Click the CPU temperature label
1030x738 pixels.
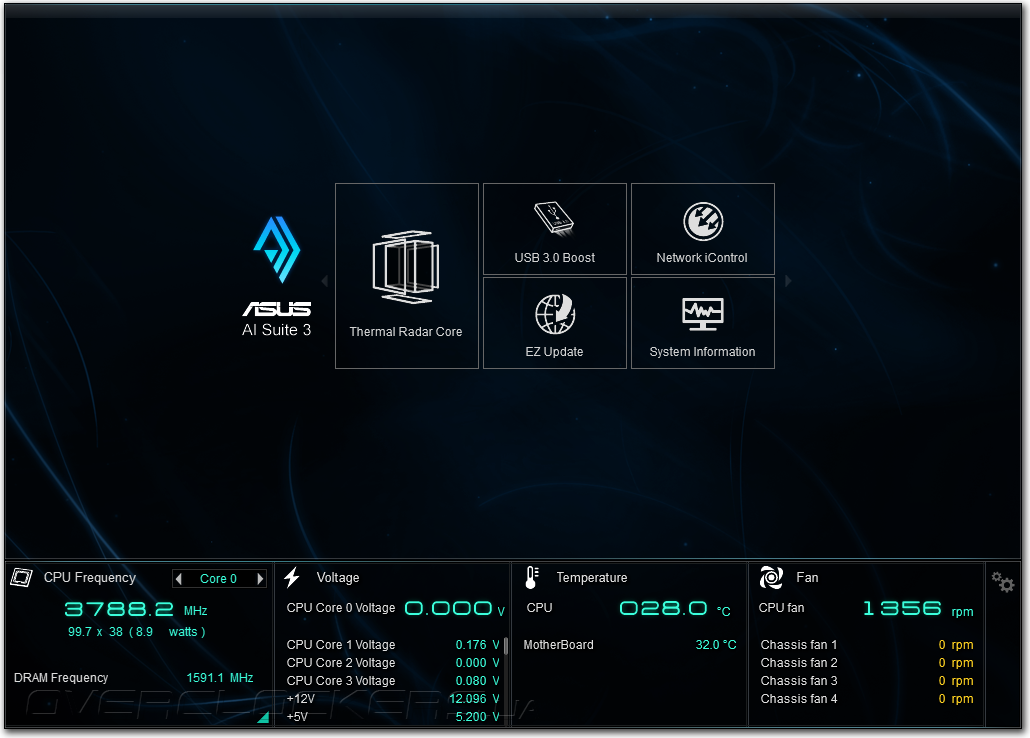pyautogui.click(x=539, y=608)
